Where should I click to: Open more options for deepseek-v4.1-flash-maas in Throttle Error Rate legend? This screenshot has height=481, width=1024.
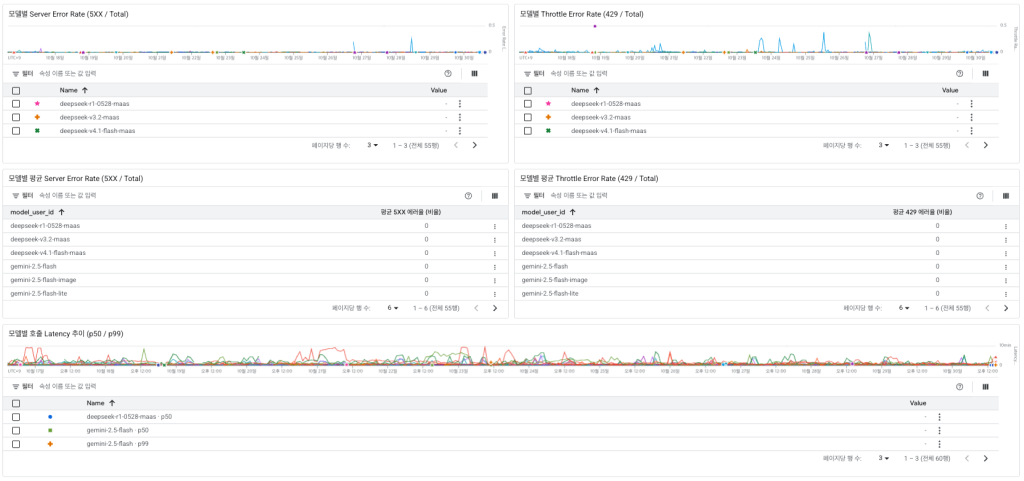click(x=971, y=131)
